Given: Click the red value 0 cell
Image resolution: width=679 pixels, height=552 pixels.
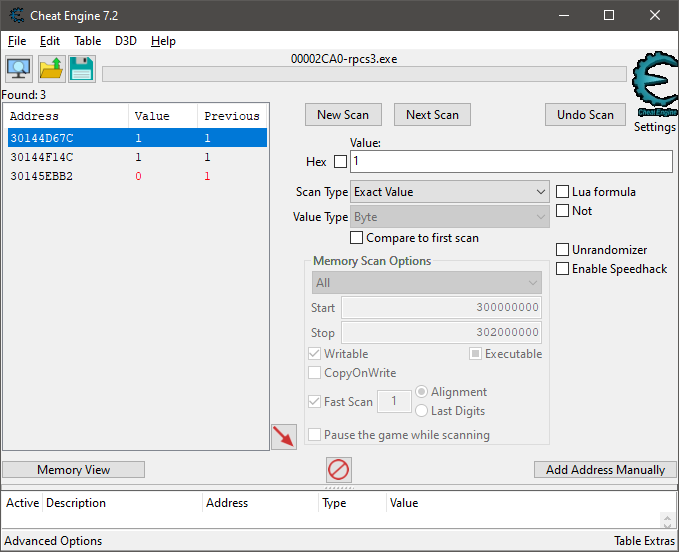Looking at the screenshot, I should click(x=138, y=176).
